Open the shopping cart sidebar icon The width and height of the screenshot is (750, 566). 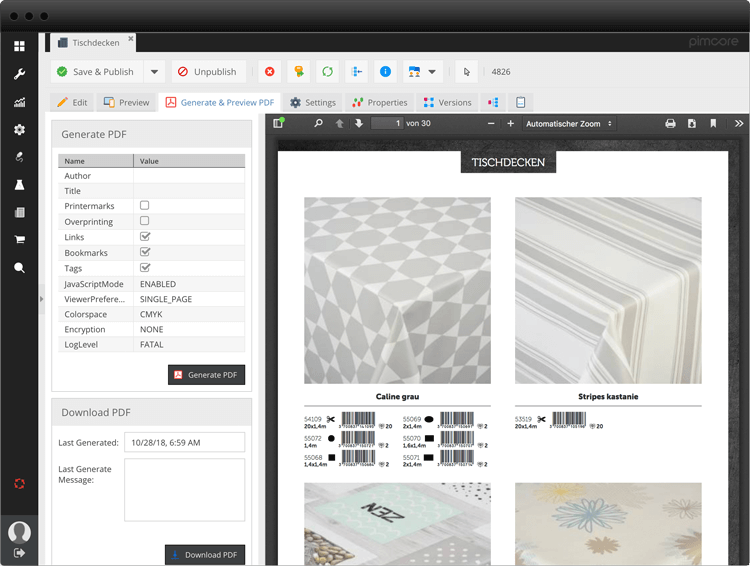click(19, 240)
